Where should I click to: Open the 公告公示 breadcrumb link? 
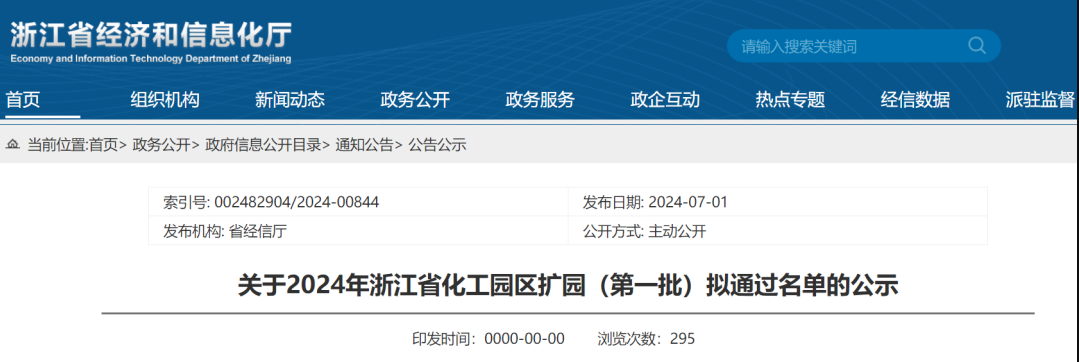pyautogui.click(x=437, y=145)
